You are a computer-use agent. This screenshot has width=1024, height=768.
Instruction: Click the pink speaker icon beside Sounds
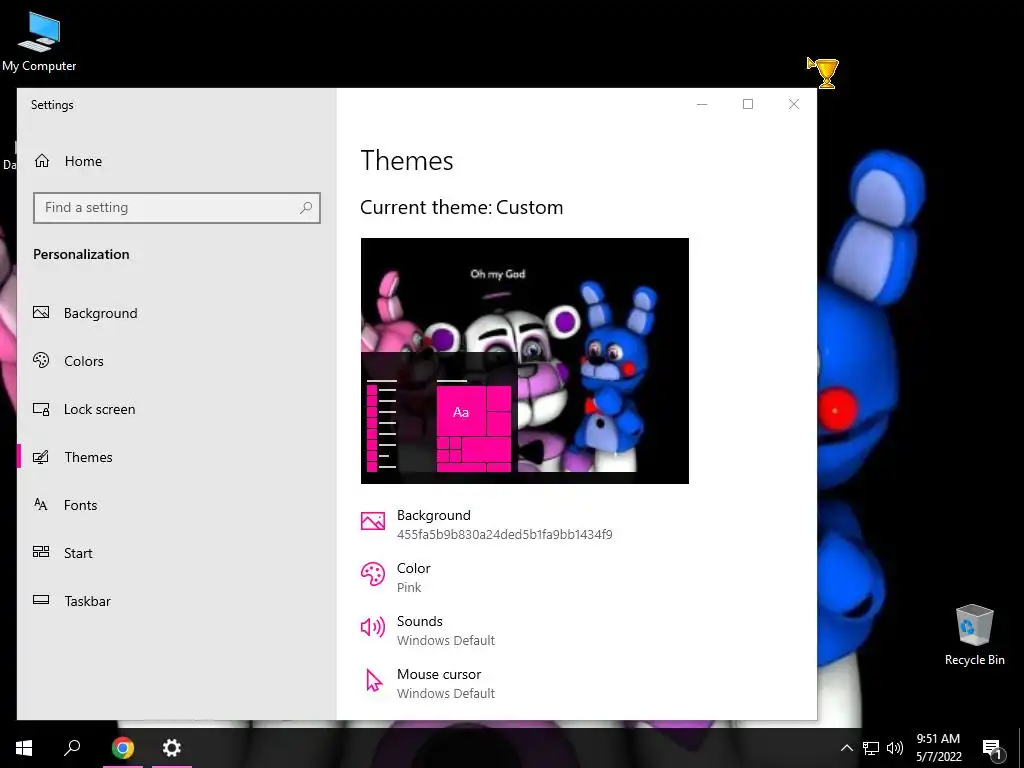click(373, 628)
